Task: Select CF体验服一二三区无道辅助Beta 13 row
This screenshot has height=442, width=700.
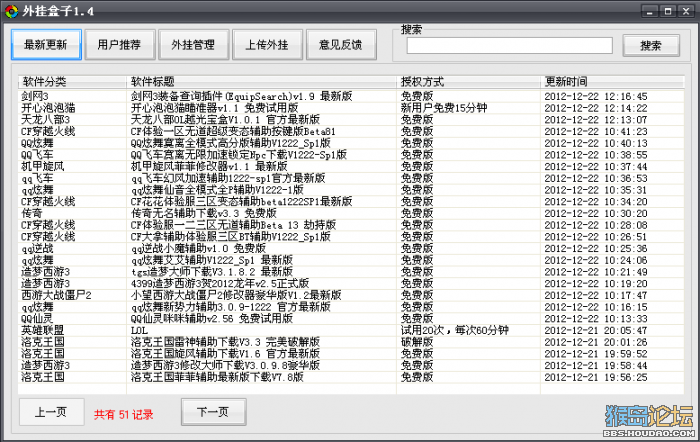Action: click(x=351, y=225)
